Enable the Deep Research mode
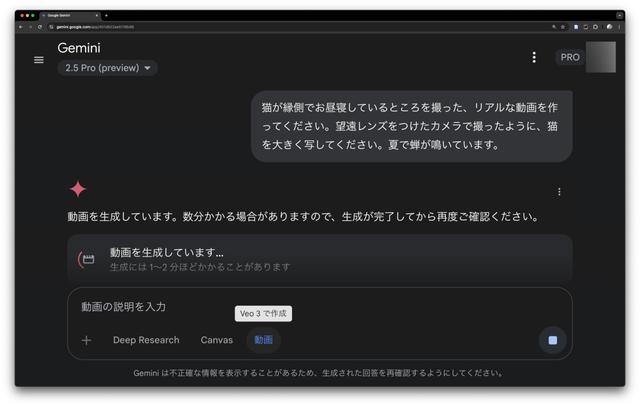 [146, 340]
